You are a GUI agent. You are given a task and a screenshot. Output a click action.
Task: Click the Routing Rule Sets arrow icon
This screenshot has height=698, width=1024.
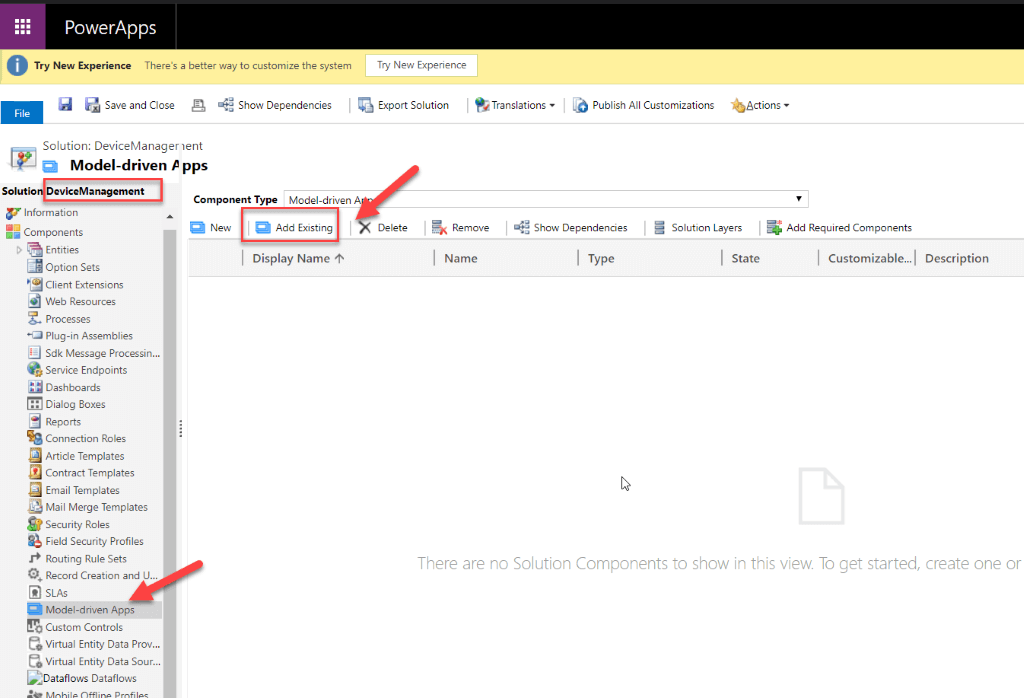tap(35, 558)
